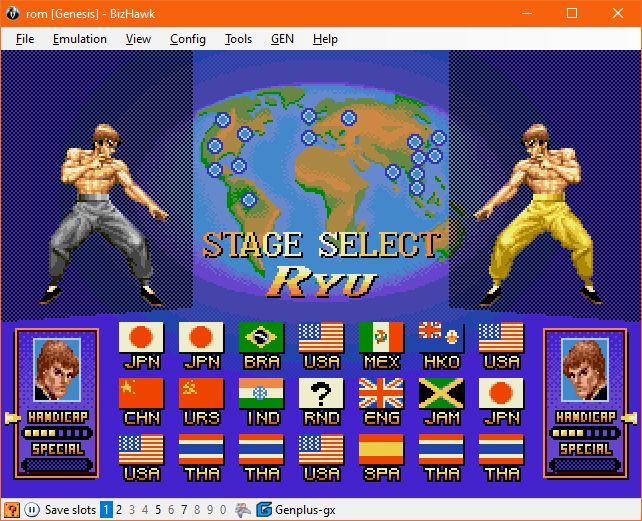Select save slot 9
This screenshot has width=642, height=521.
tap(210, 510)
